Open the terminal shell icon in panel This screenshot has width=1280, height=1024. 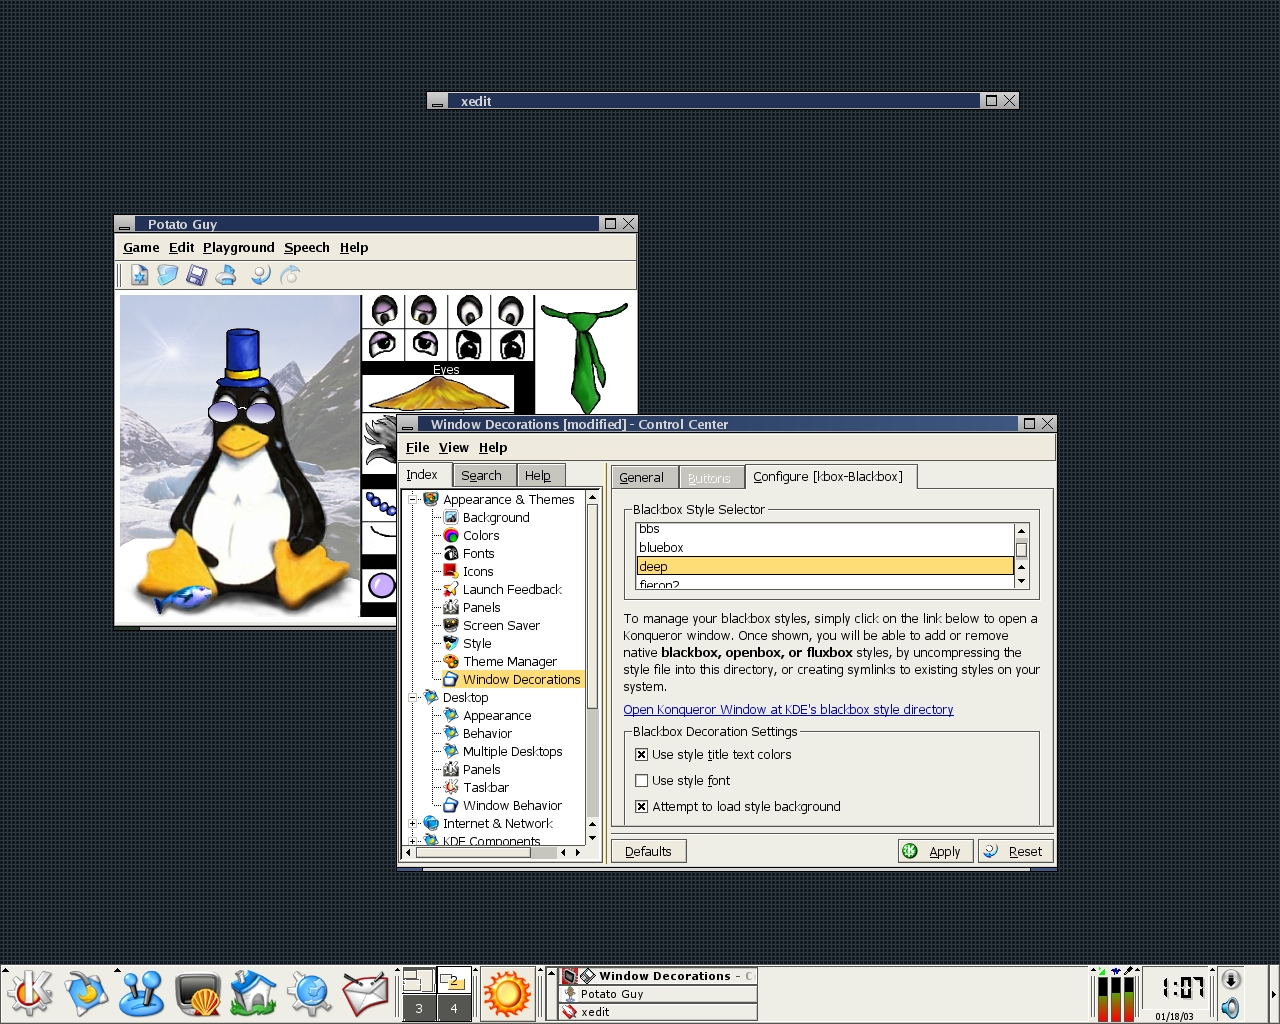198,994
